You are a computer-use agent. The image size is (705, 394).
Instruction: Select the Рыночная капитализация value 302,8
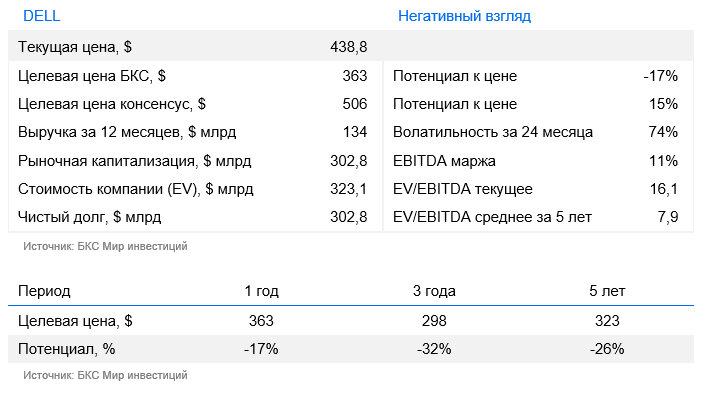point(348,161)
